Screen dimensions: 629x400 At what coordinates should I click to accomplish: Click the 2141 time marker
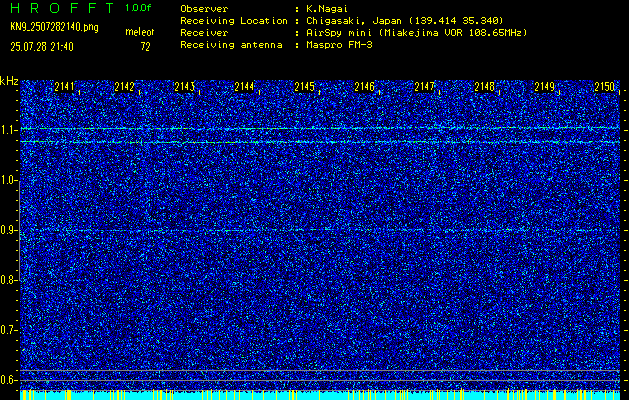65,87
